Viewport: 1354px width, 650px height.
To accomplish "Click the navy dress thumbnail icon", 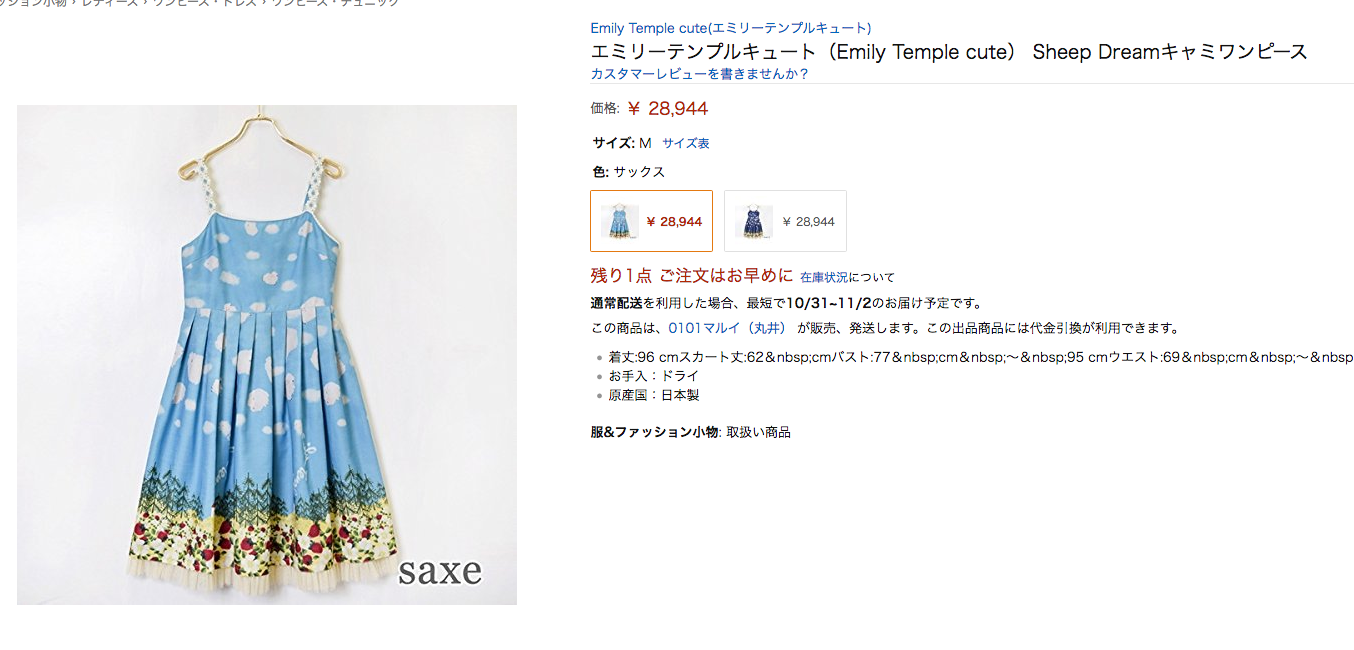I will tap(753, 221).
